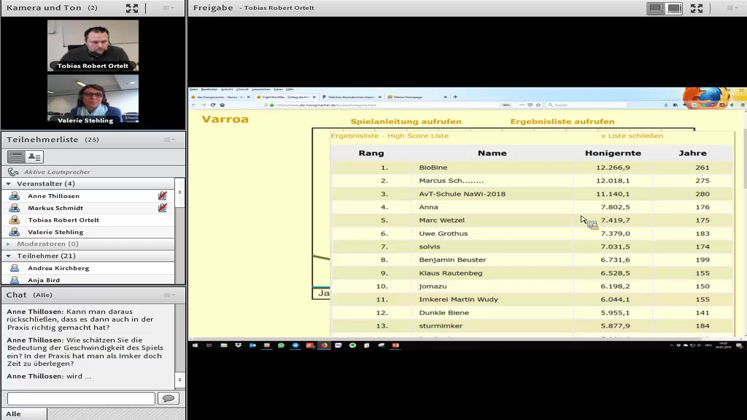This screenshot has width=747, height=420.
Task: Open the Spielanleitung aufrufen link
Action: (405, 121)
